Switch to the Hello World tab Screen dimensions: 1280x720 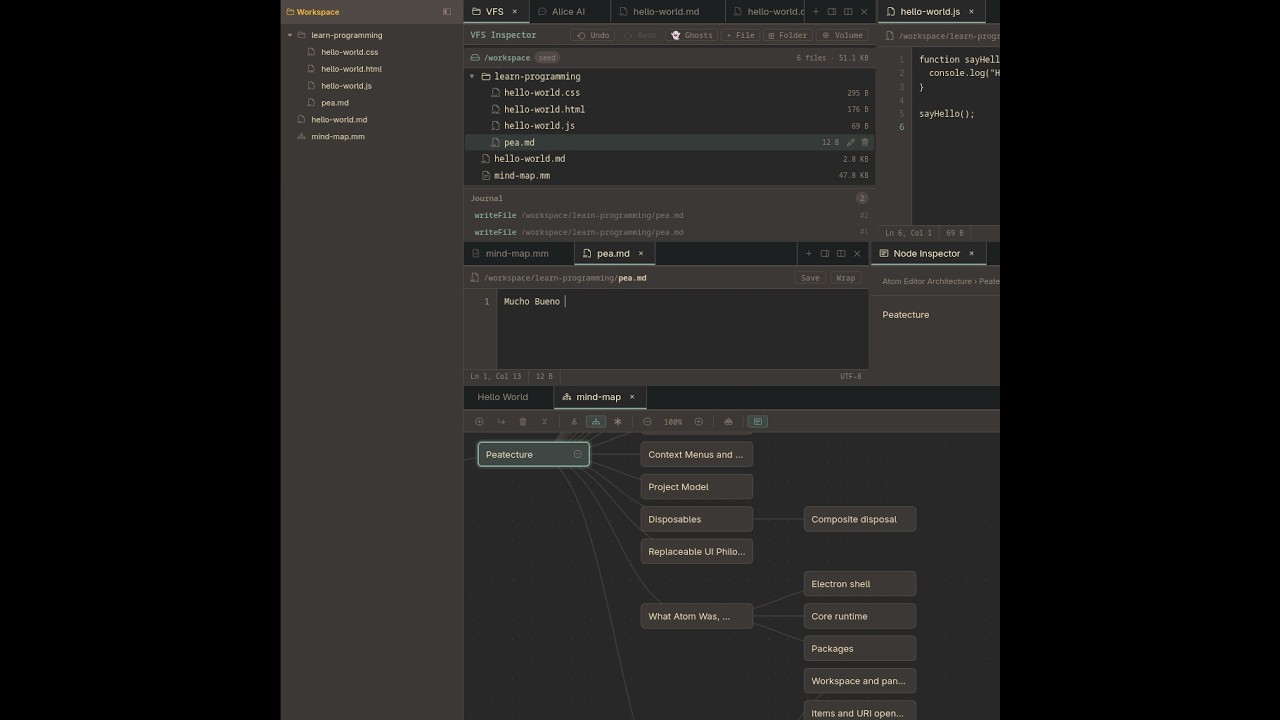(503, 397)
